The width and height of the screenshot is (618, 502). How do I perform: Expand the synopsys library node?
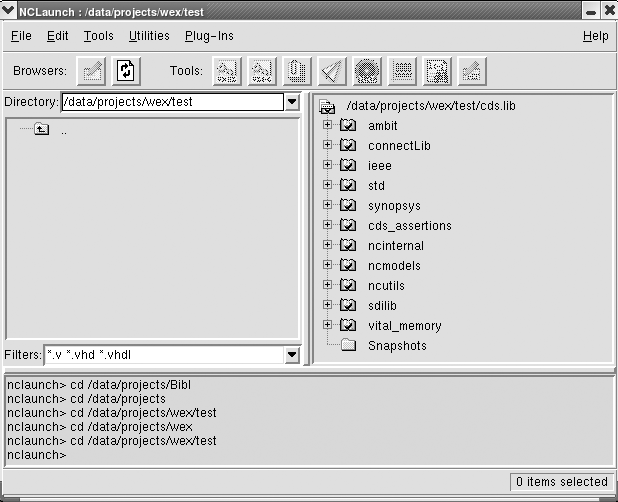click(327, 205)
